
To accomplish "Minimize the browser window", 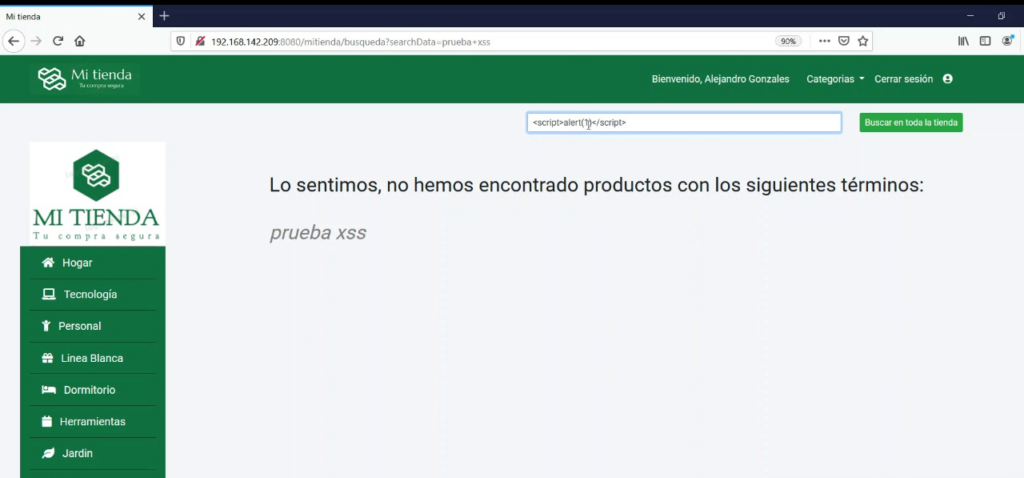I will (x=970, y=16).
